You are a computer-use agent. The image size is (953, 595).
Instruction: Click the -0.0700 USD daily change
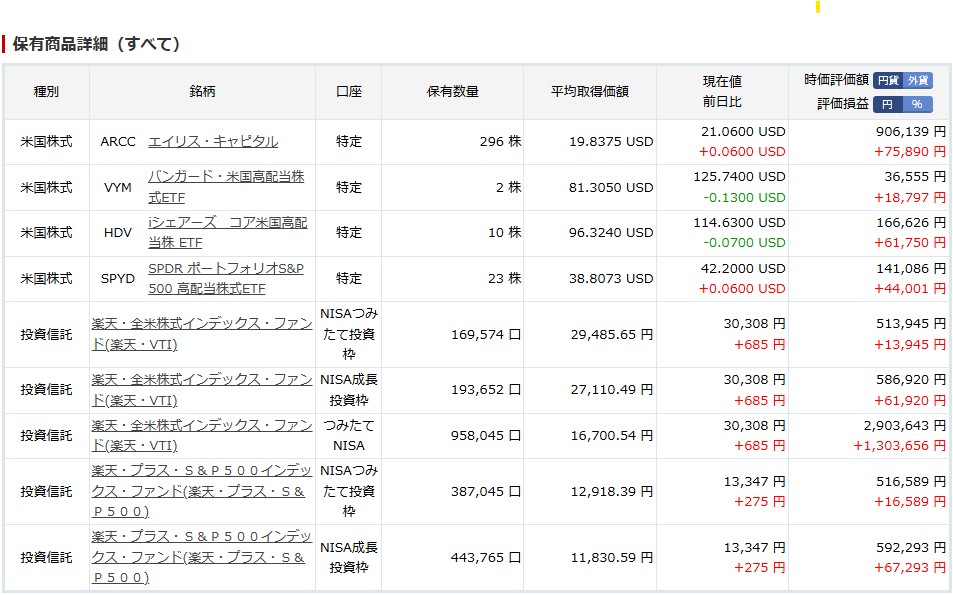[744, 242]
